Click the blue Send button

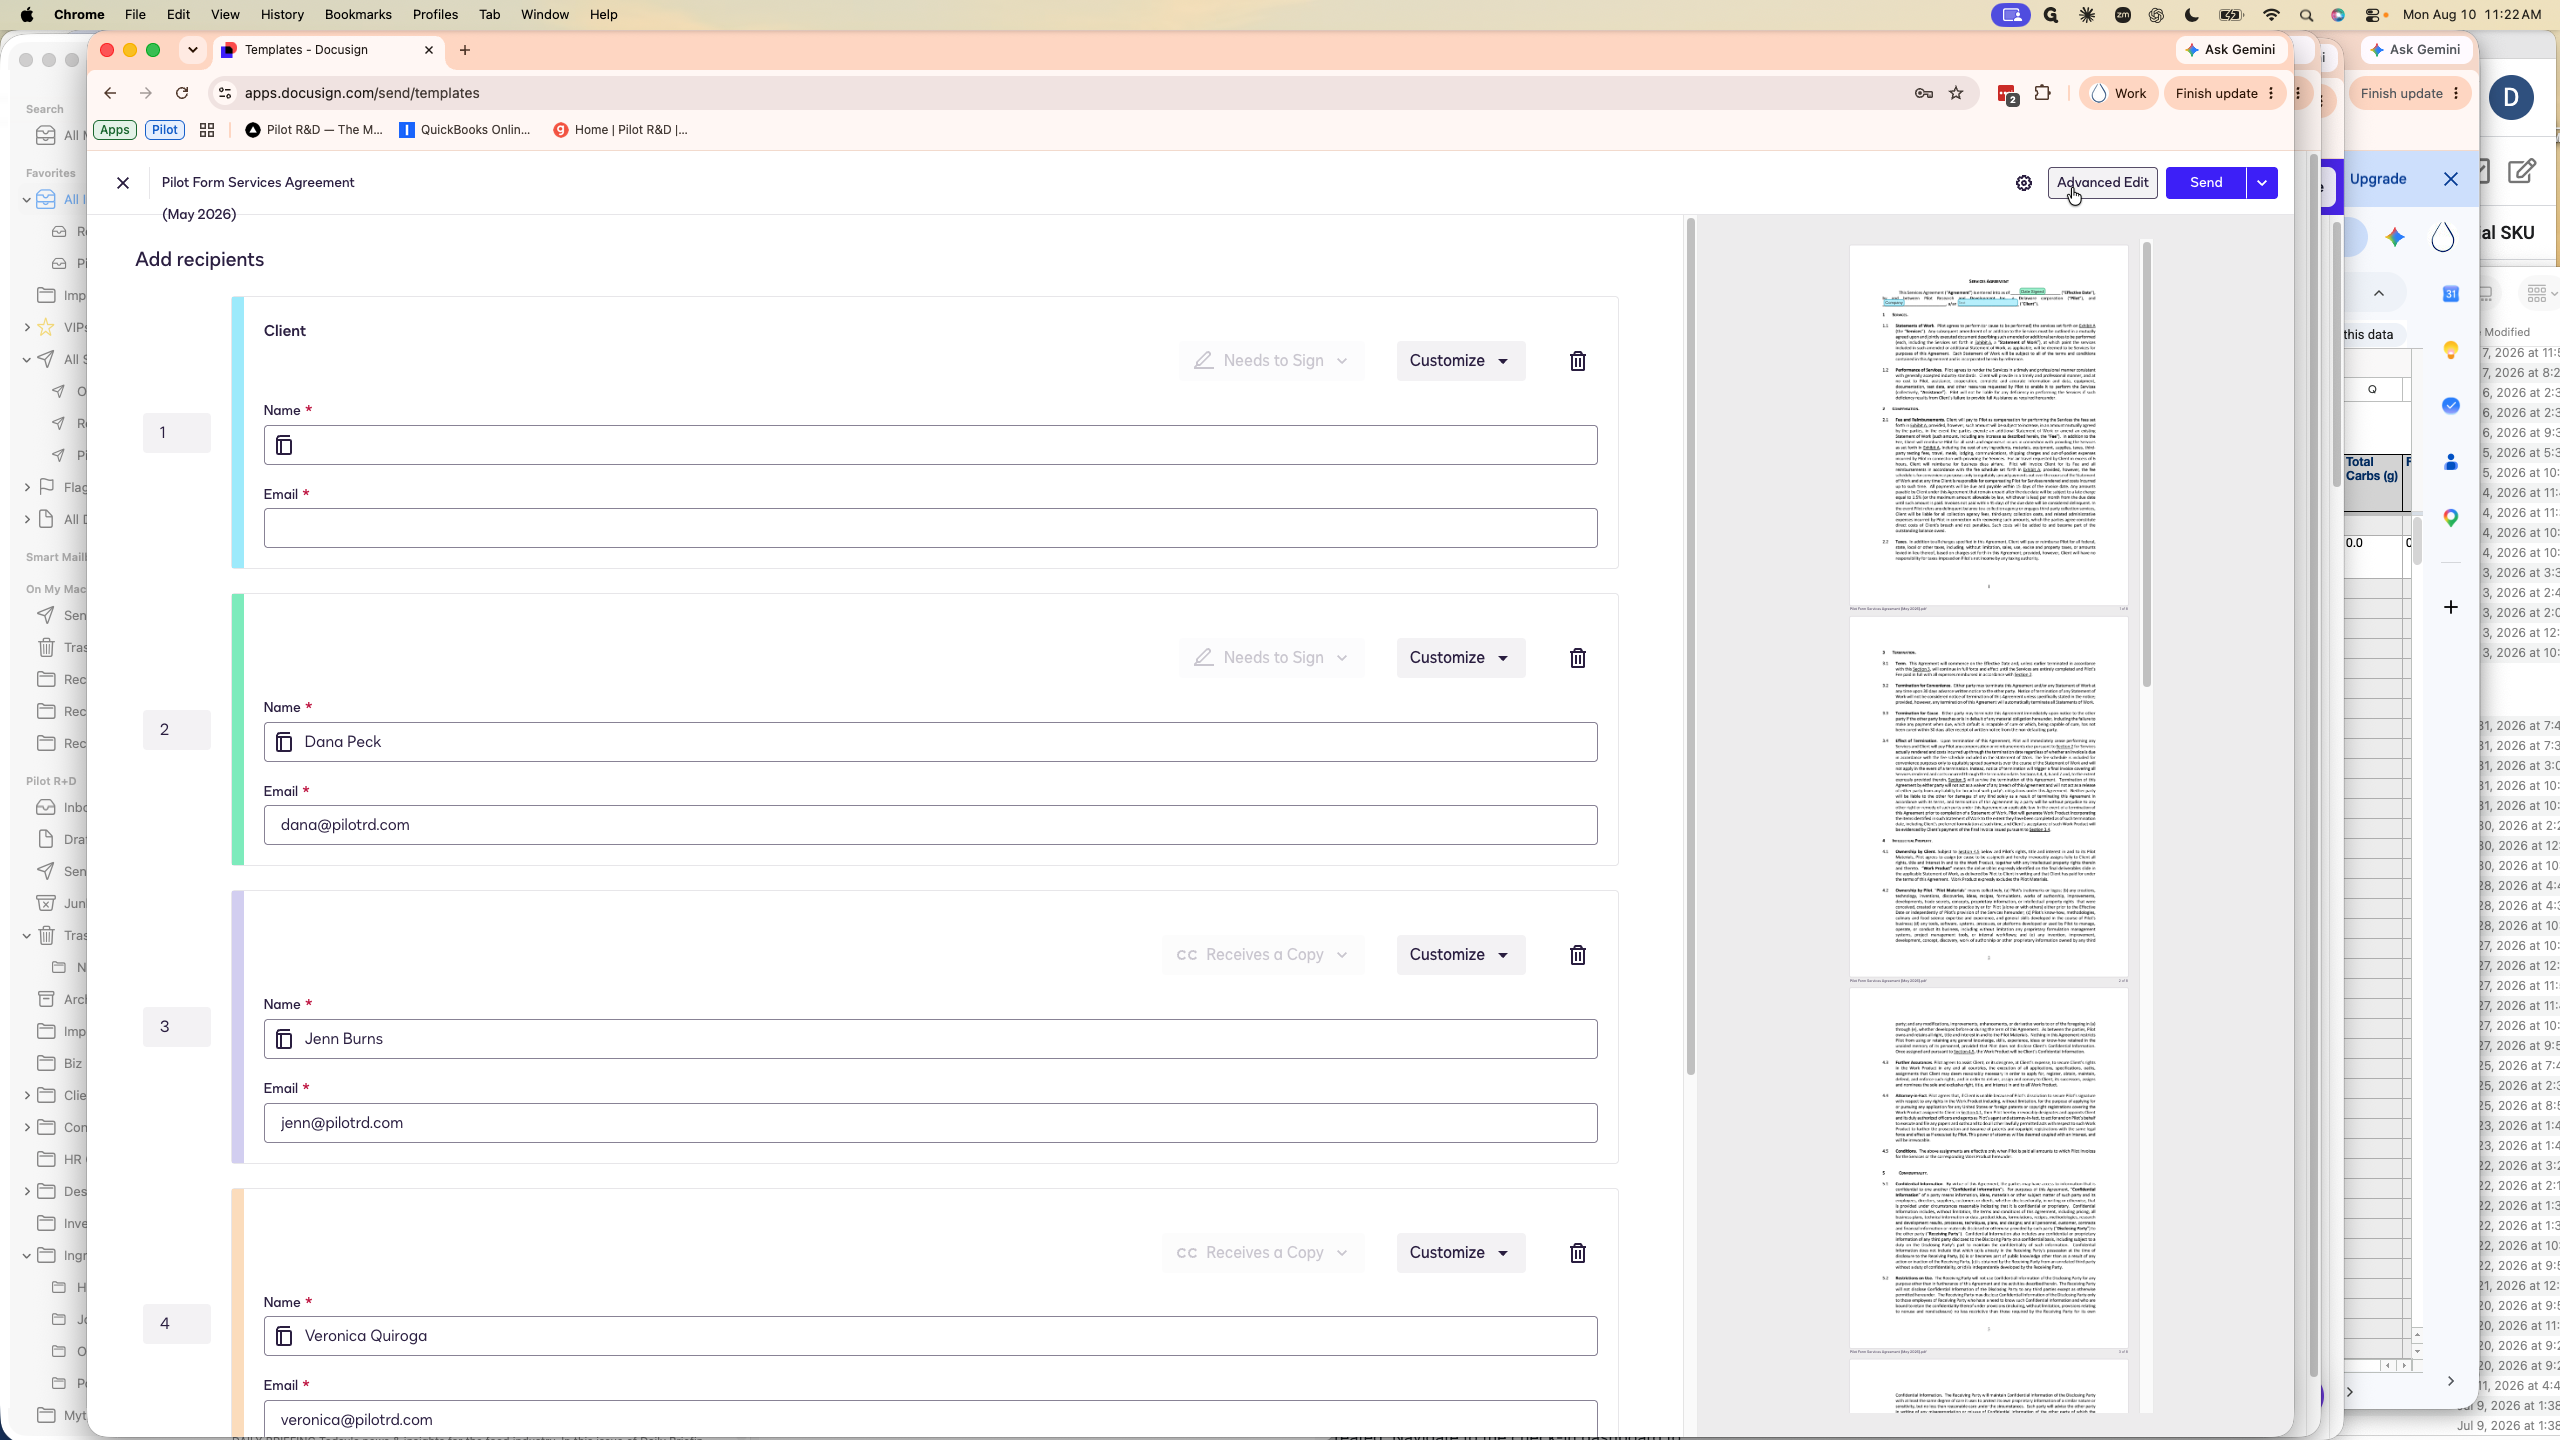point(2206,183)
